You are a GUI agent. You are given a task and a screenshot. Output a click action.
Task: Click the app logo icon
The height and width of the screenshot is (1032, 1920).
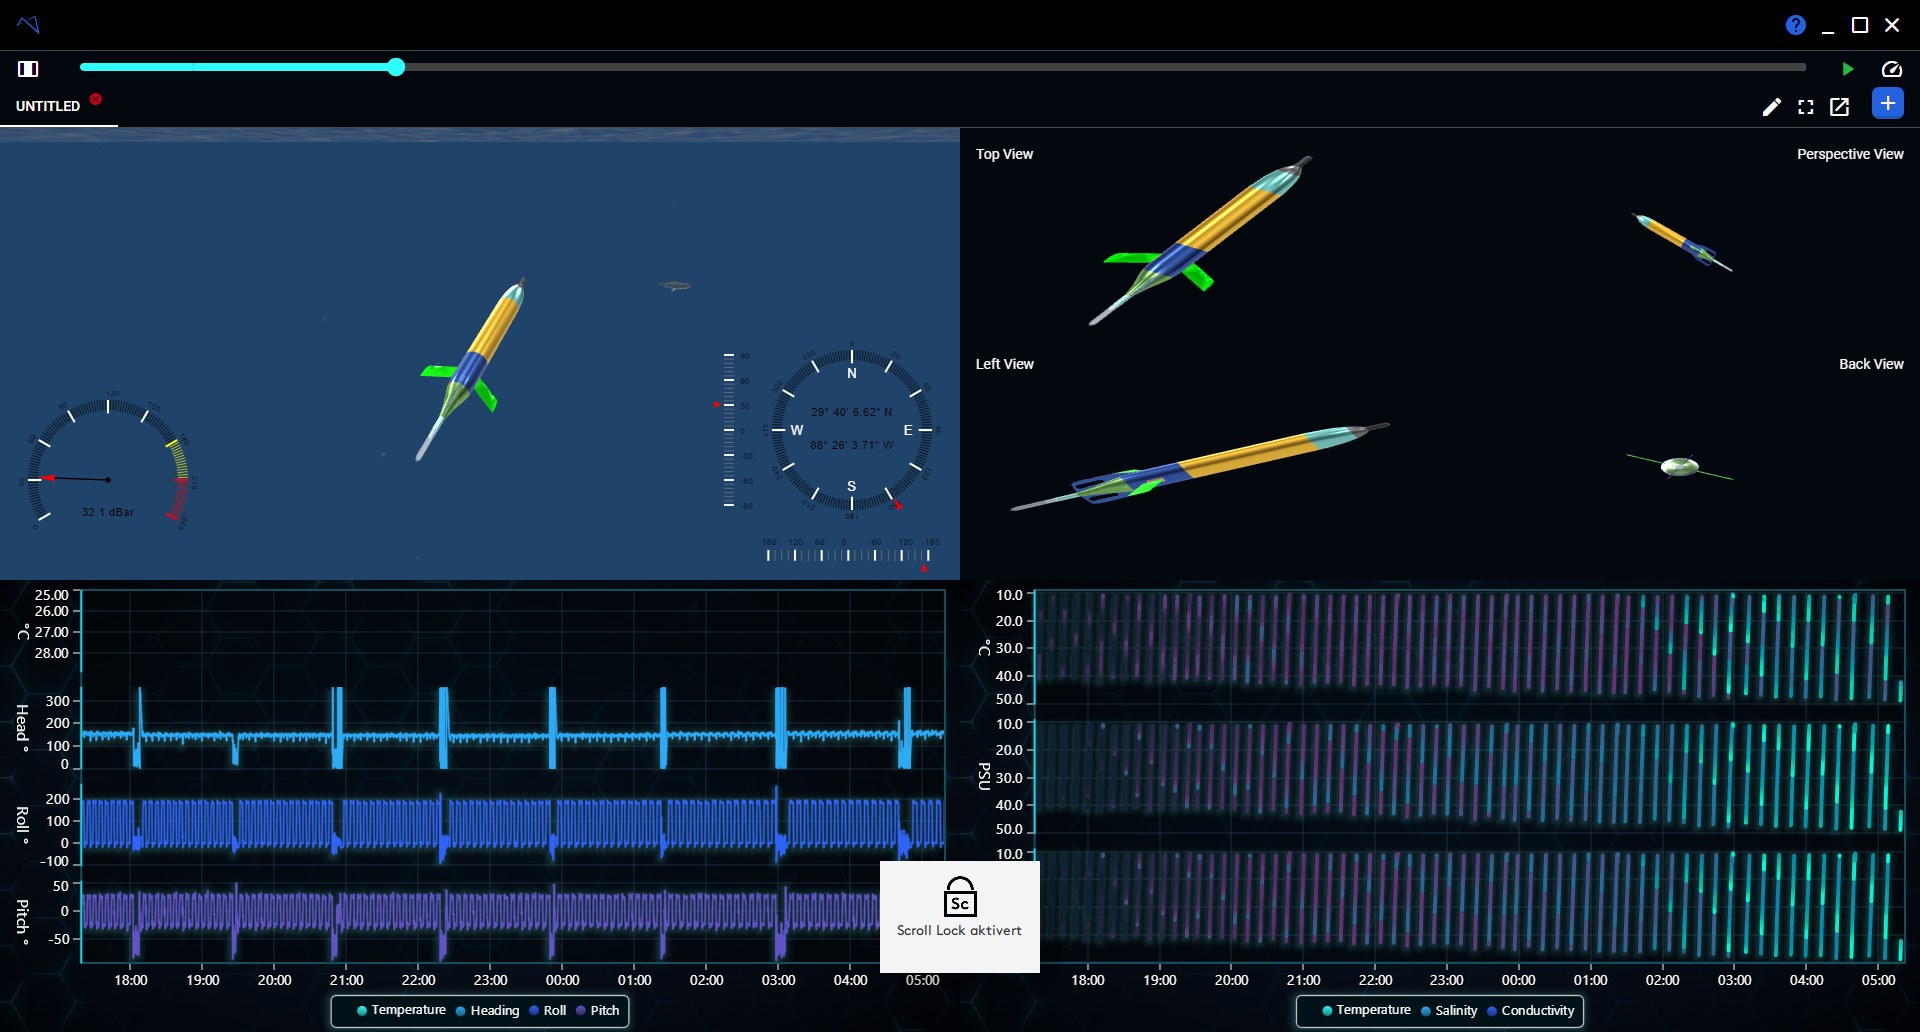(x=28, y=24)
